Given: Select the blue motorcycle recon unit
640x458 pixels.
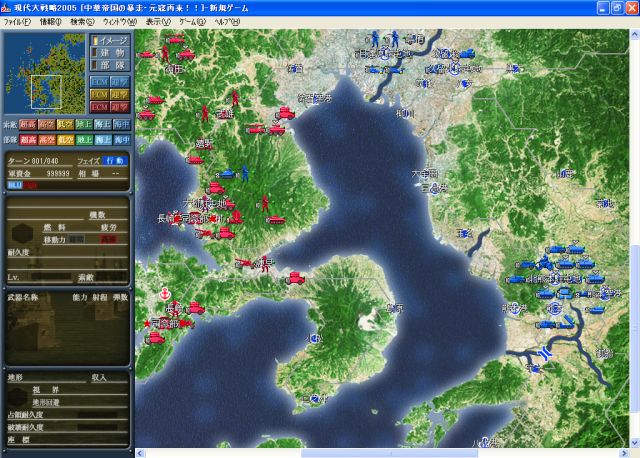Looking at the screenshot, I should click(545, 262).
